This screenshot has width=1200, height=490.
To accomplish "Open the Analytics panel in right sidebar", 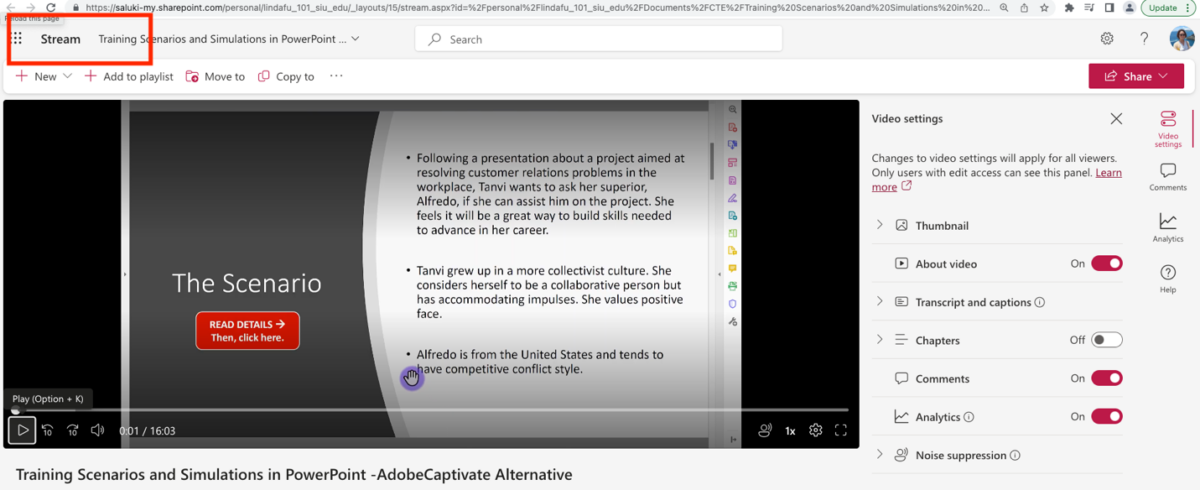I will pyautogui.click(x=1167, y=227).
